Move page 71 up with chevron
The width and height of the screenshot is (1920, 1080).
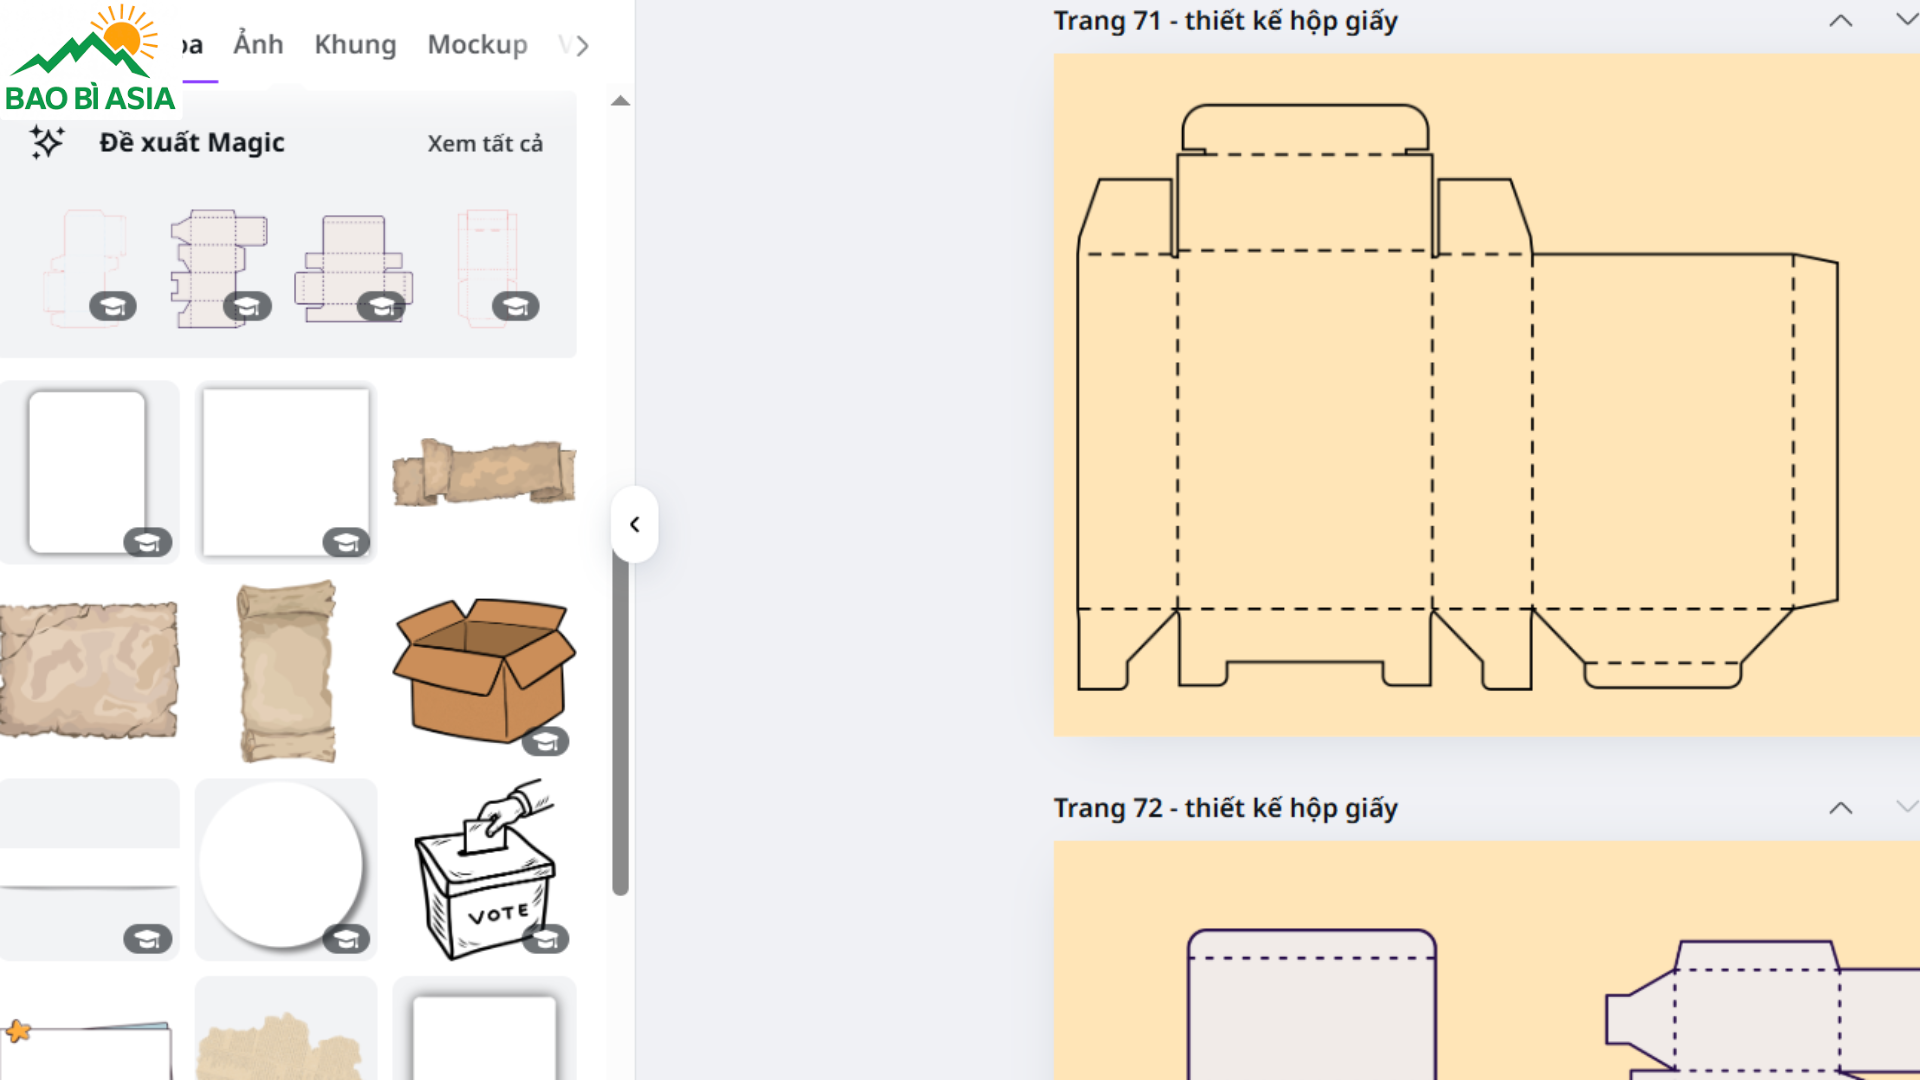click(1840, 21)
